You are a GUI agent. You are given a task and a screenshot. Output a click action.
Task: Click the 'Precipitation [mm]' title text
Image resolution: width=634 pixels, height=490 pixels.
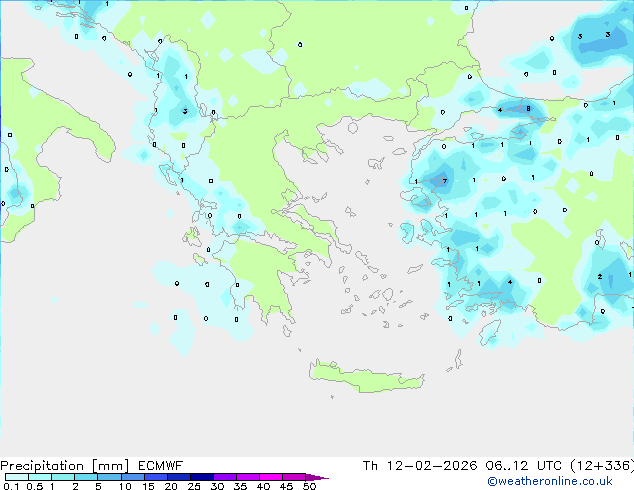pyautogui.click(x=65, y=466)
